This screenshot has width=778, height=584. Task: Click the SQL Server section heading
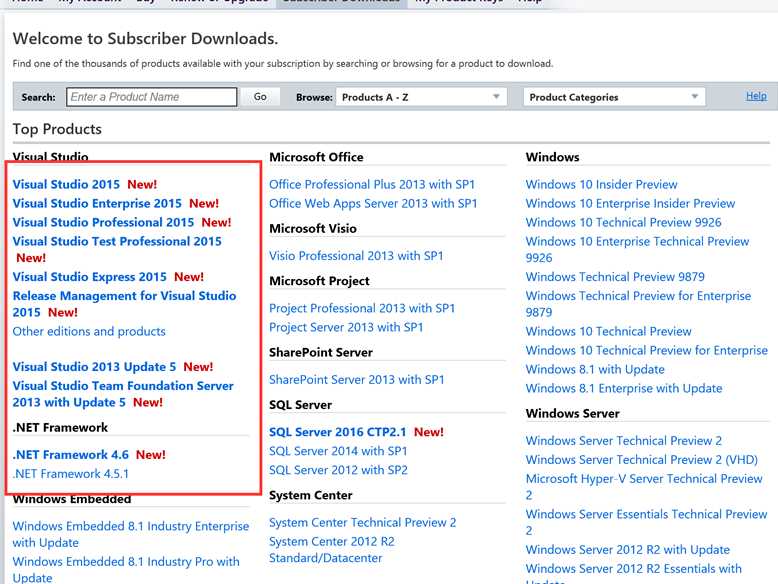pyautogui.click(x=300, y=405)
